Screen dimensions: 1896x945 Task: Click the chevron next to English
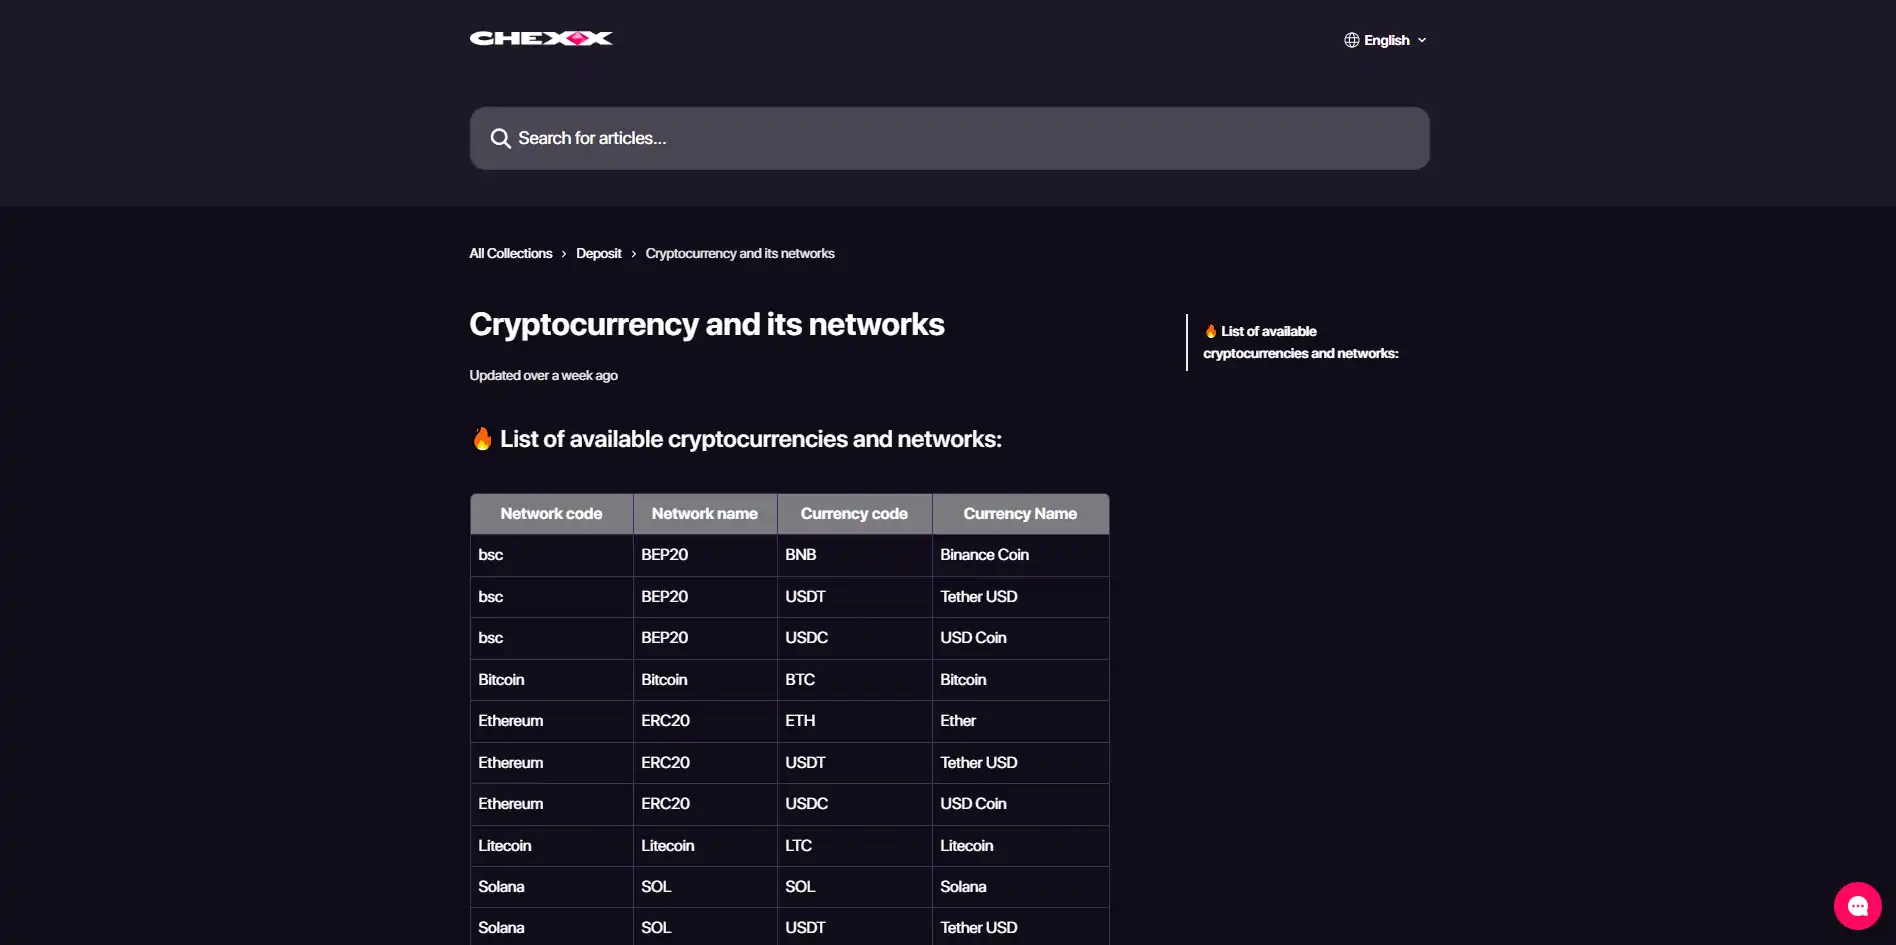tap(1421, 41)
